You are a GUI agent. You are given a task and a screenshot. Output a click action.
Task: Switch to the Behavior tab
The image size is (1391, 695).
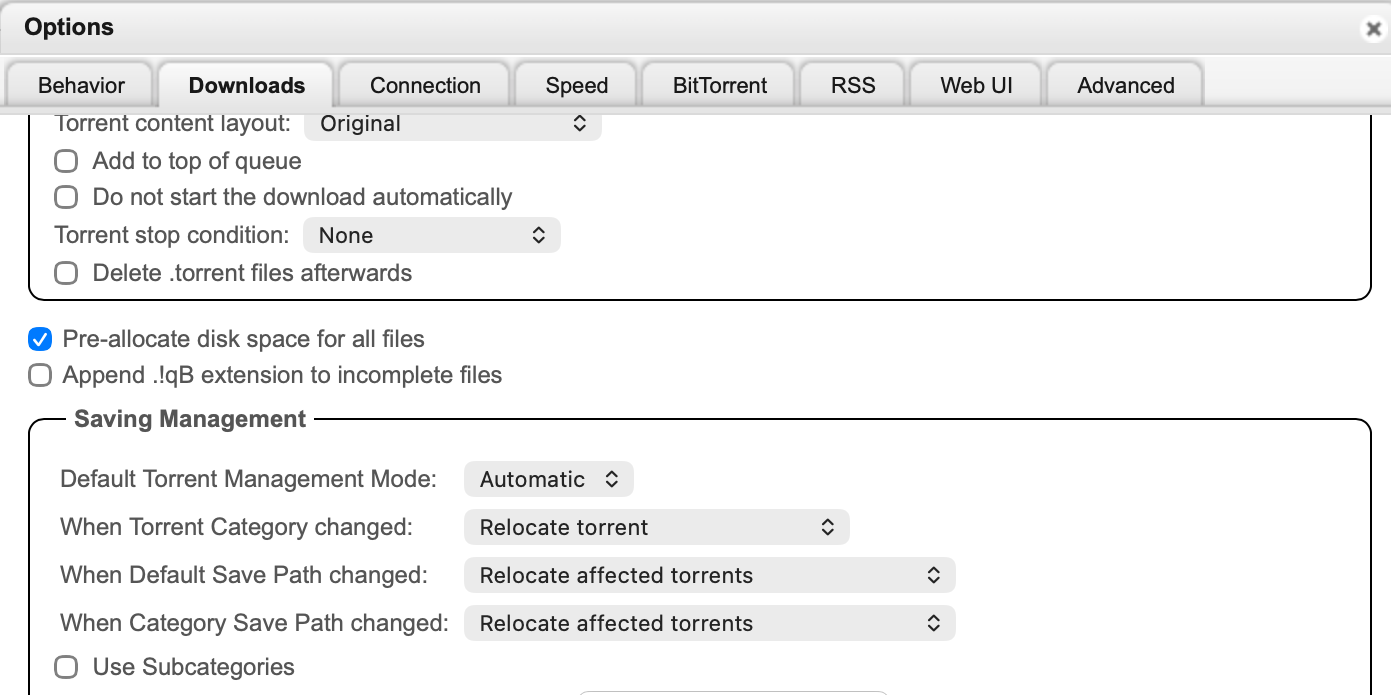[81, 86]
